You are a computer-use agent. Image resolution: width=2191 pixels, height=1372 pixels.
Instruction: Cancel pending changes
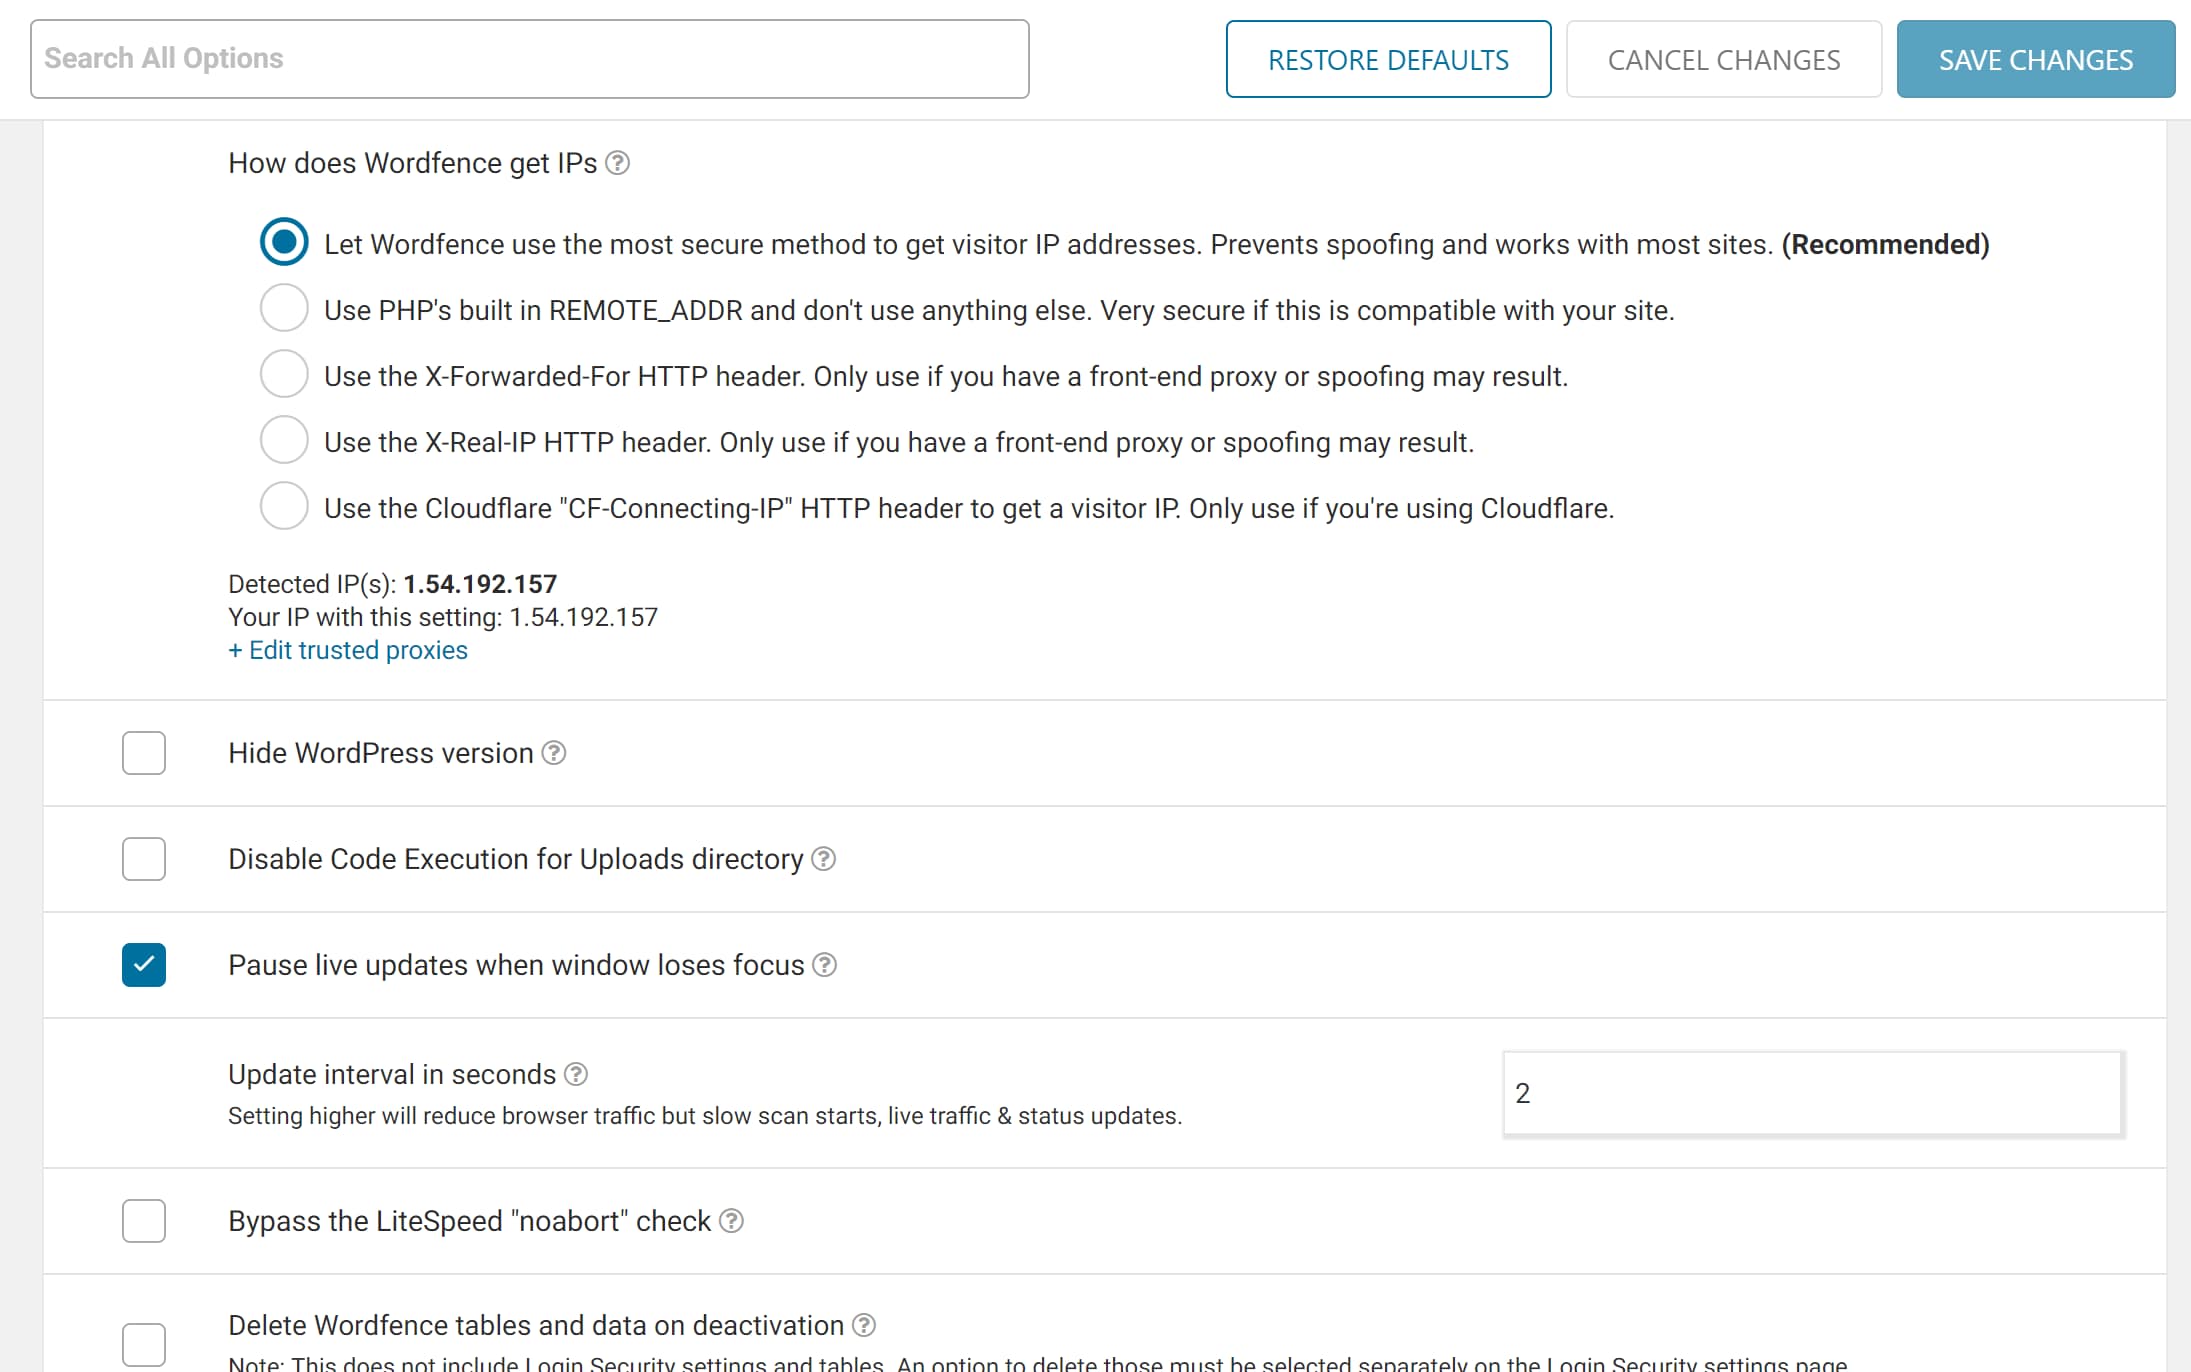[1723, 59]
